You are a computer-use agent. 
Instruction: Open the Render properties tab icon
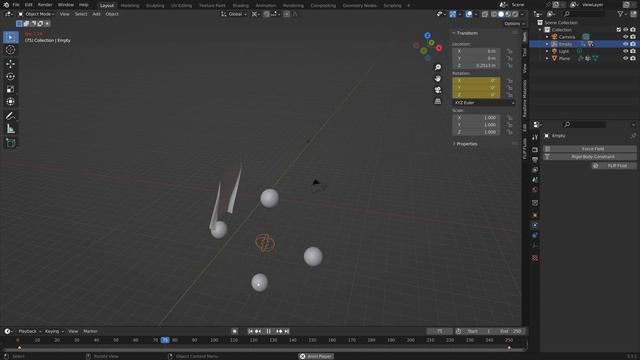click(x=535, y=150)
